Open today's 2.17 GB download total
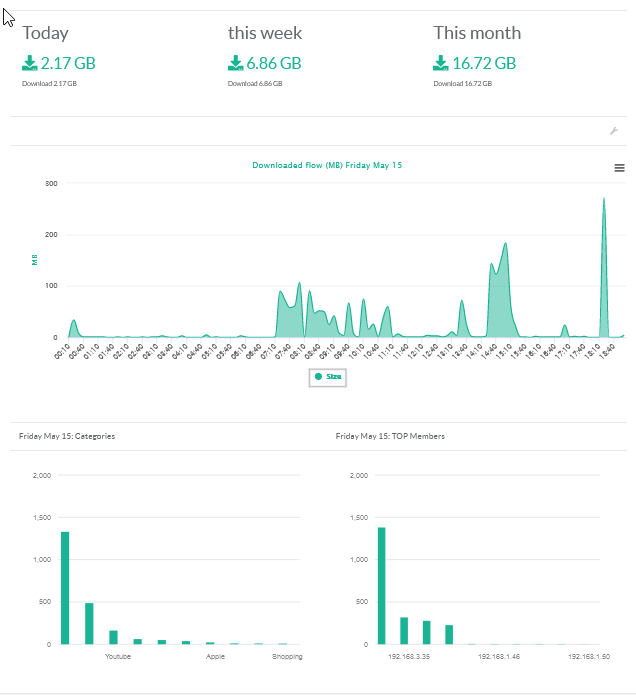The width and height of the screenshot is (636, 695). pos(68,64)
